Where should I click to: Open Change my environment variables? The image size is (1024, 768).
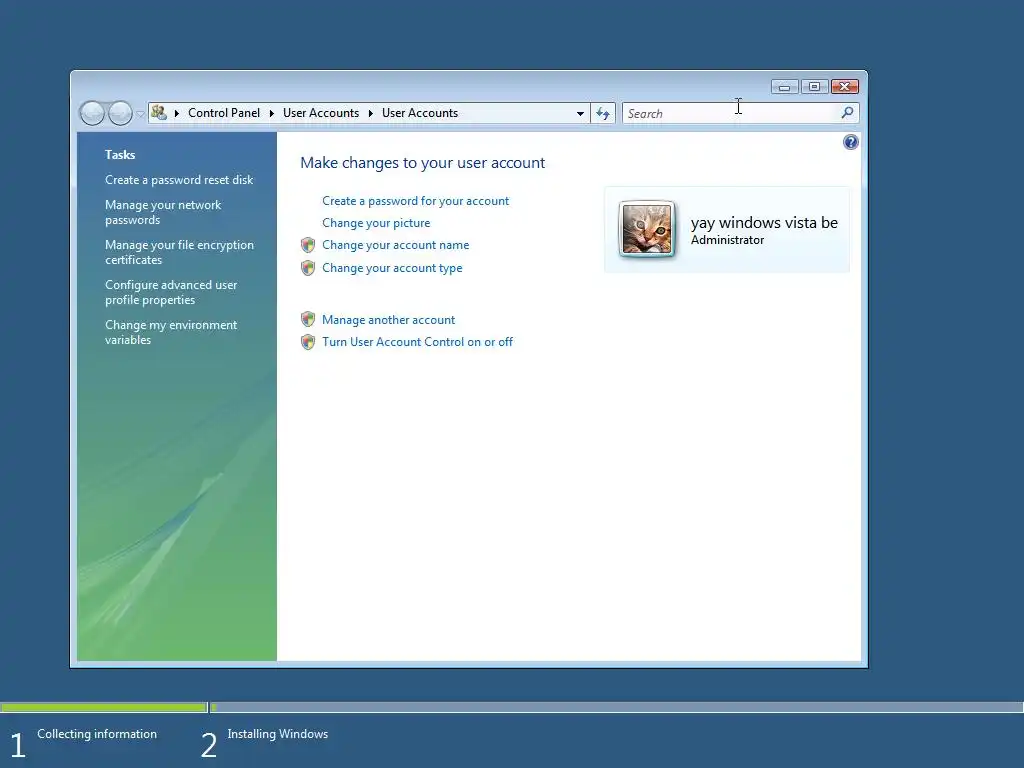click(x=171, y=332)
